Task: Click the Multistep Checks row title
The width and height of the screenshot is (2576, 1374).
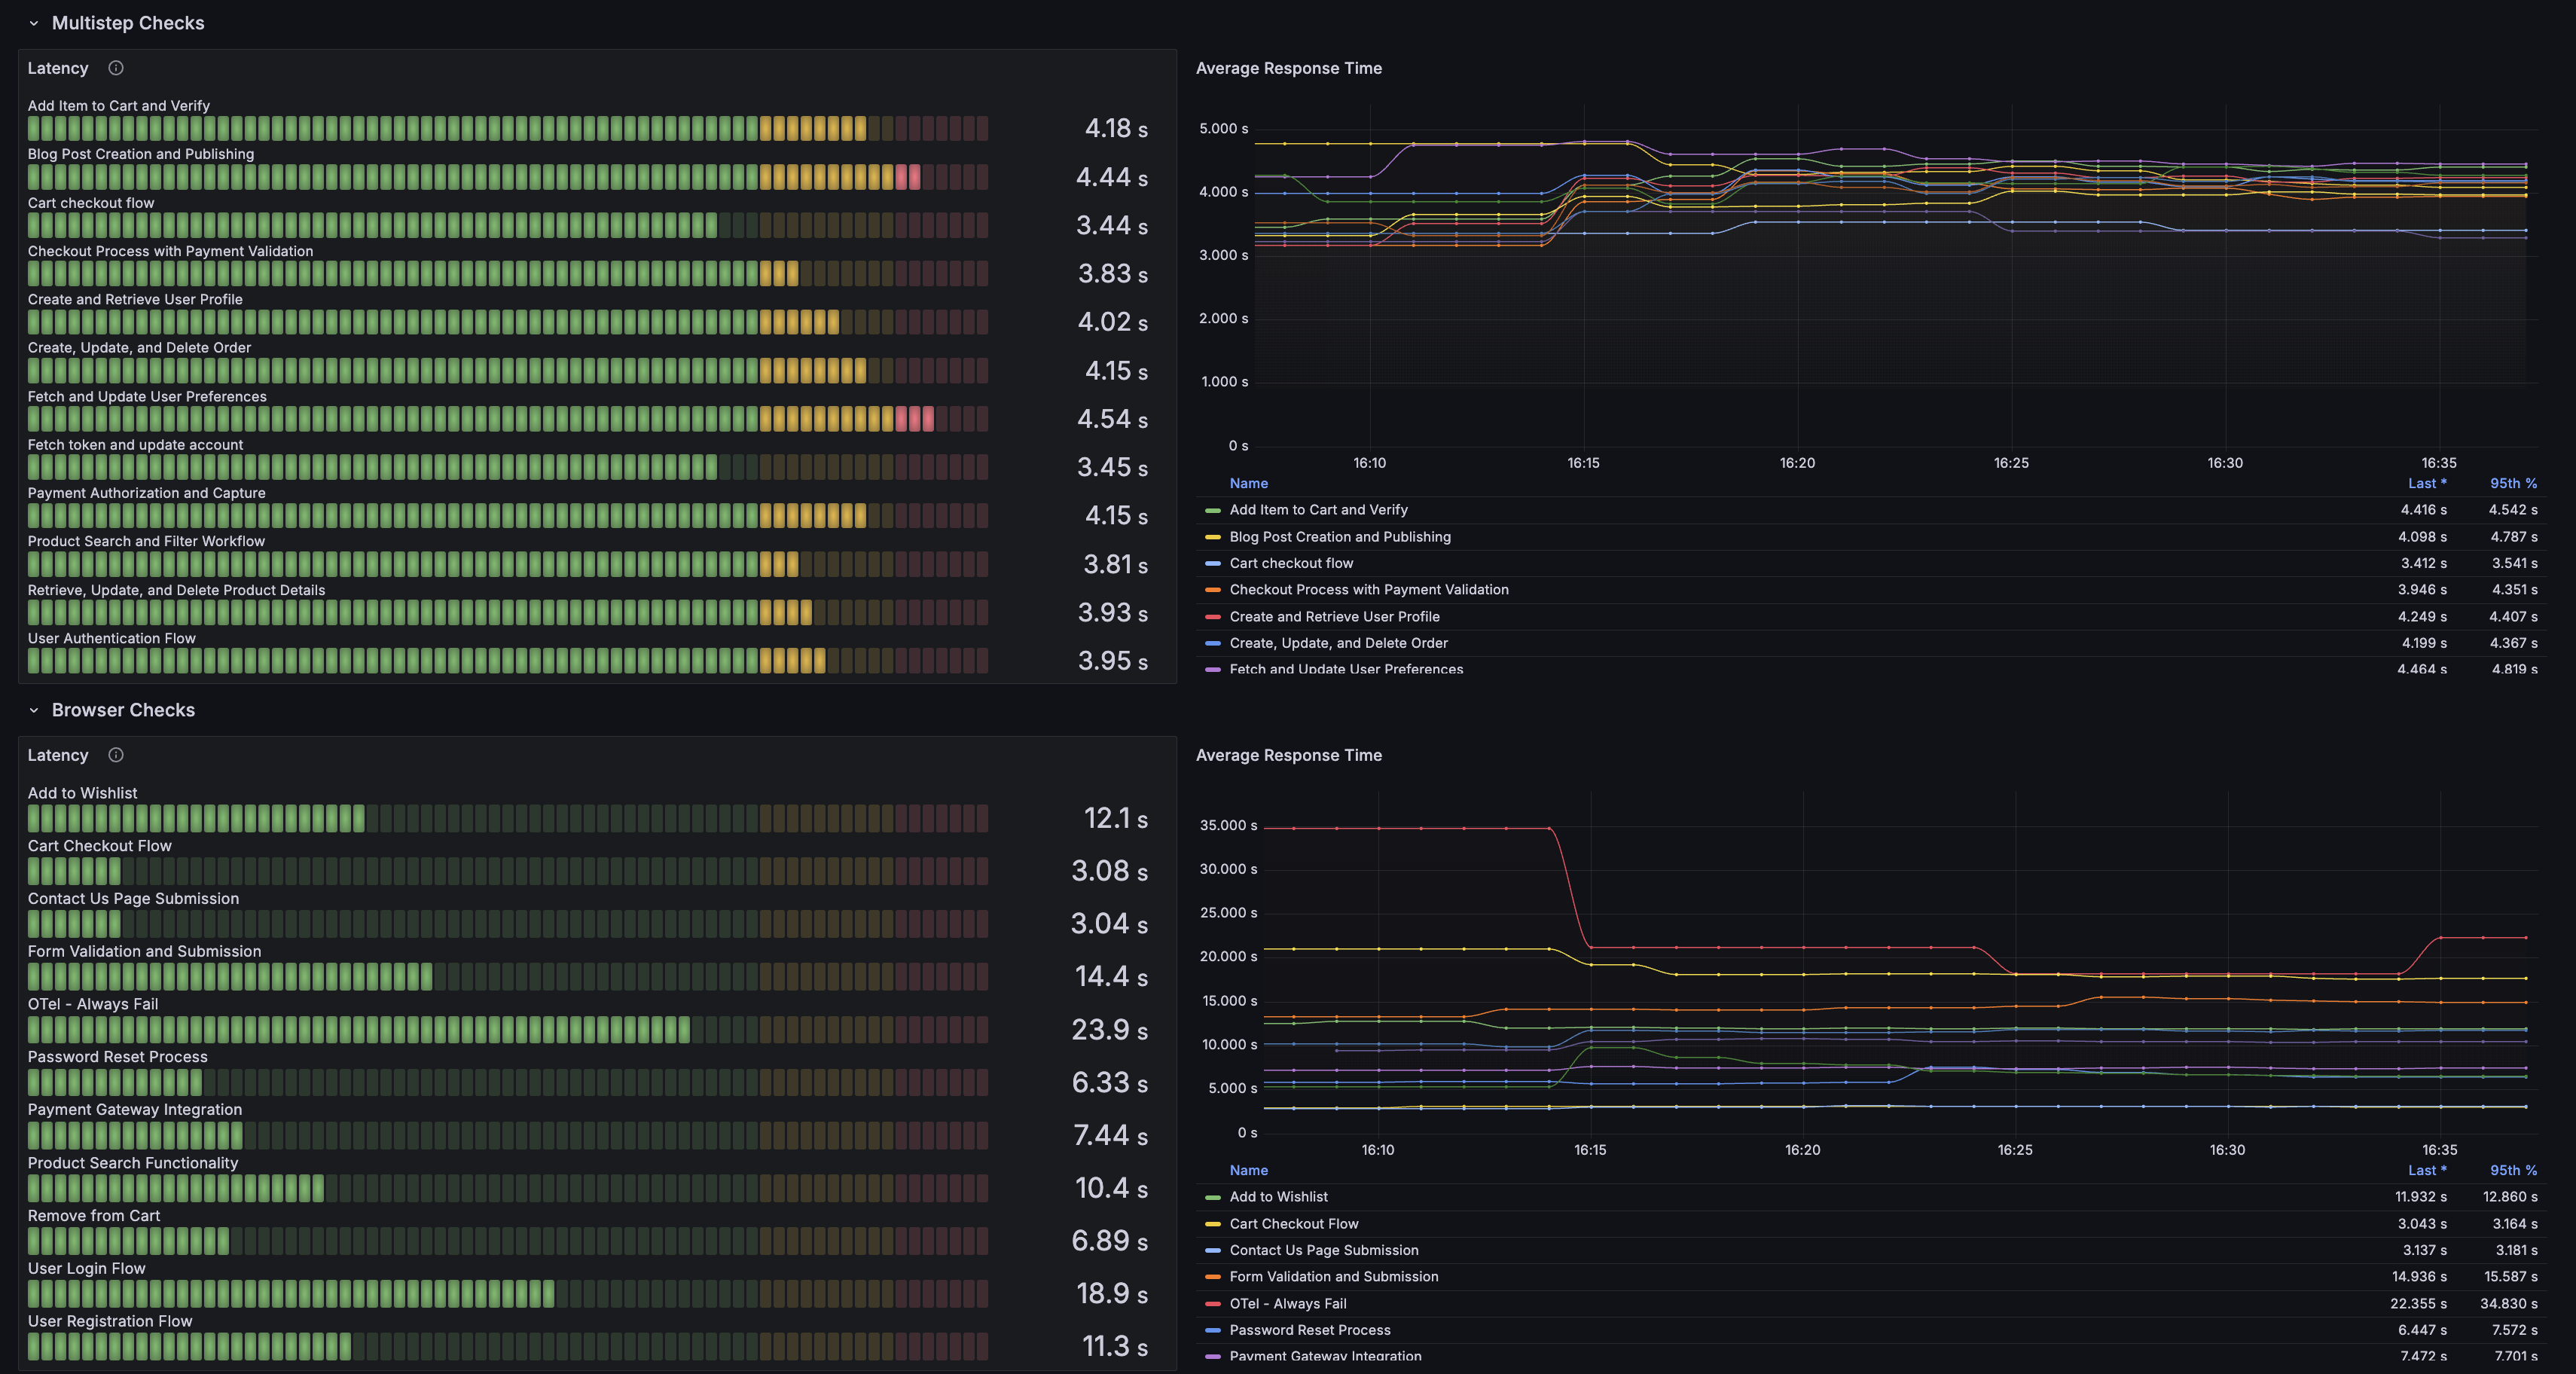Action: [127, 23]
